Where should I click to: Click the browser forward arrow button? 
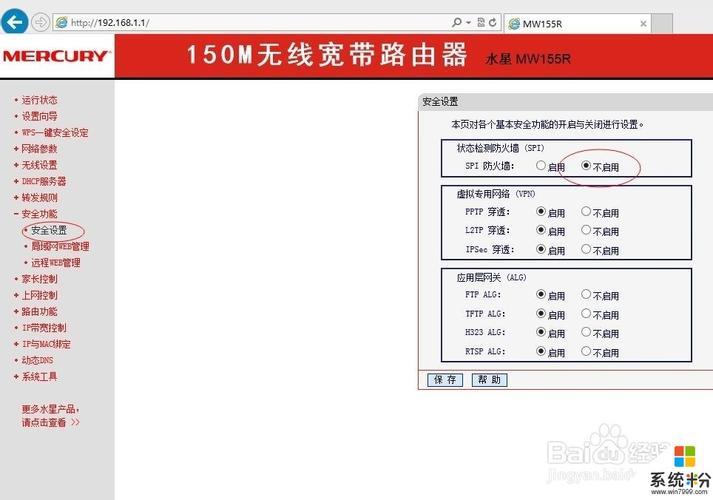pos(41,22)
